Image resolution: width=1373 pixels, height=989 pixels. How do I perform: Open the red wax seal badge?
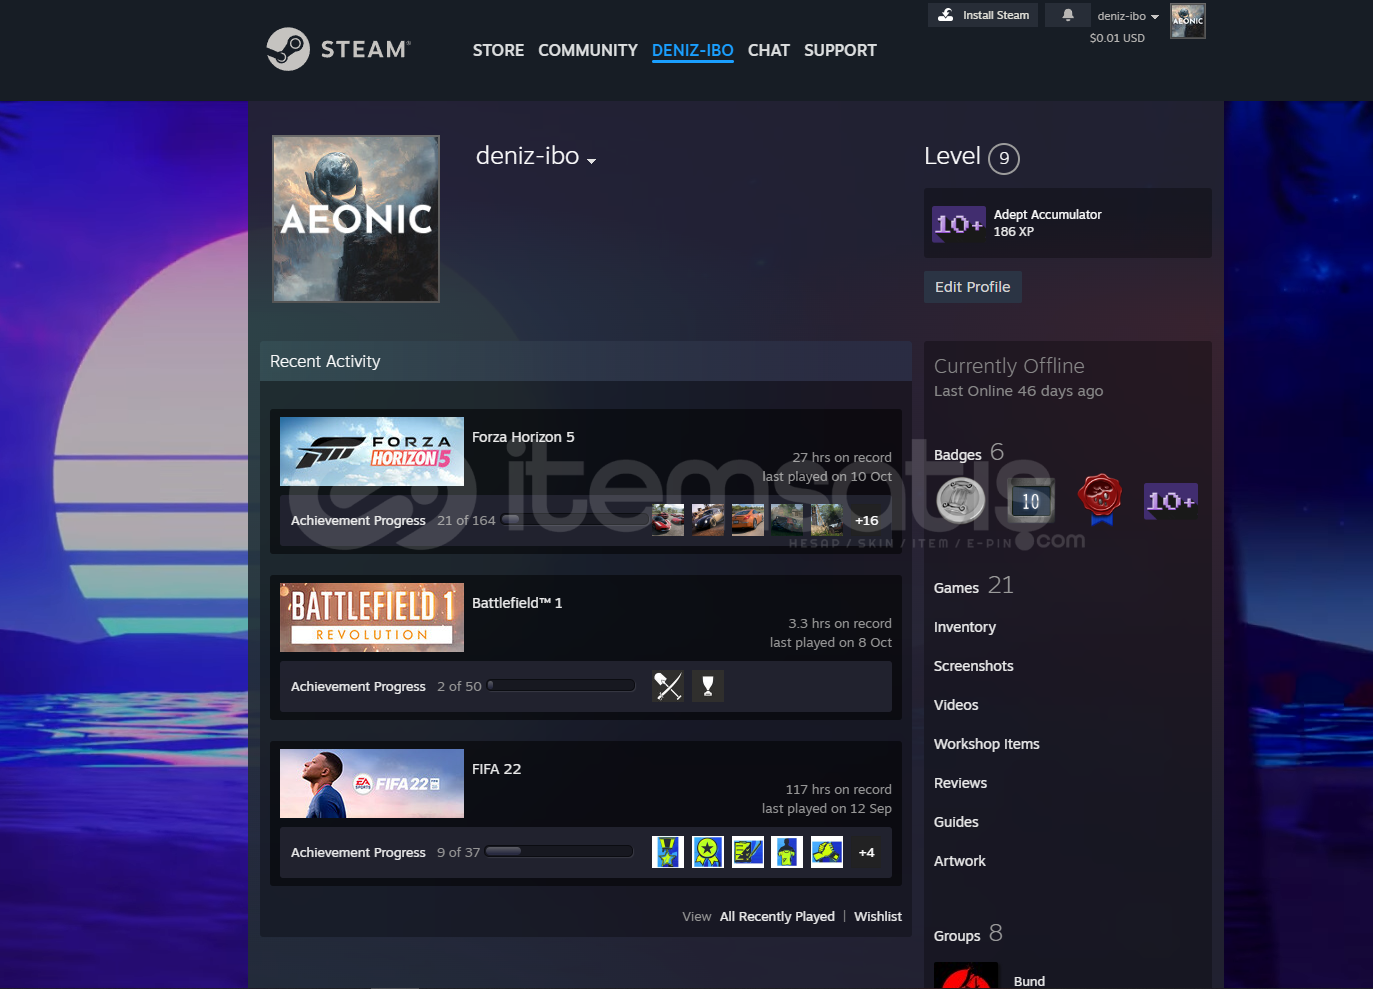click(x=1100, y=499)
